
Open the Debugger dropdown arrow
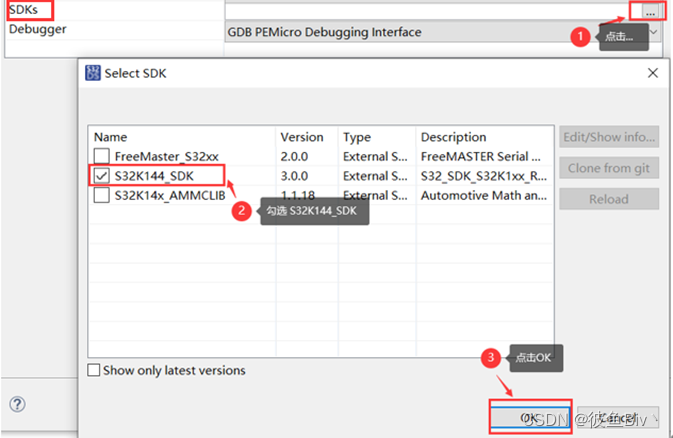click(654, 32)
